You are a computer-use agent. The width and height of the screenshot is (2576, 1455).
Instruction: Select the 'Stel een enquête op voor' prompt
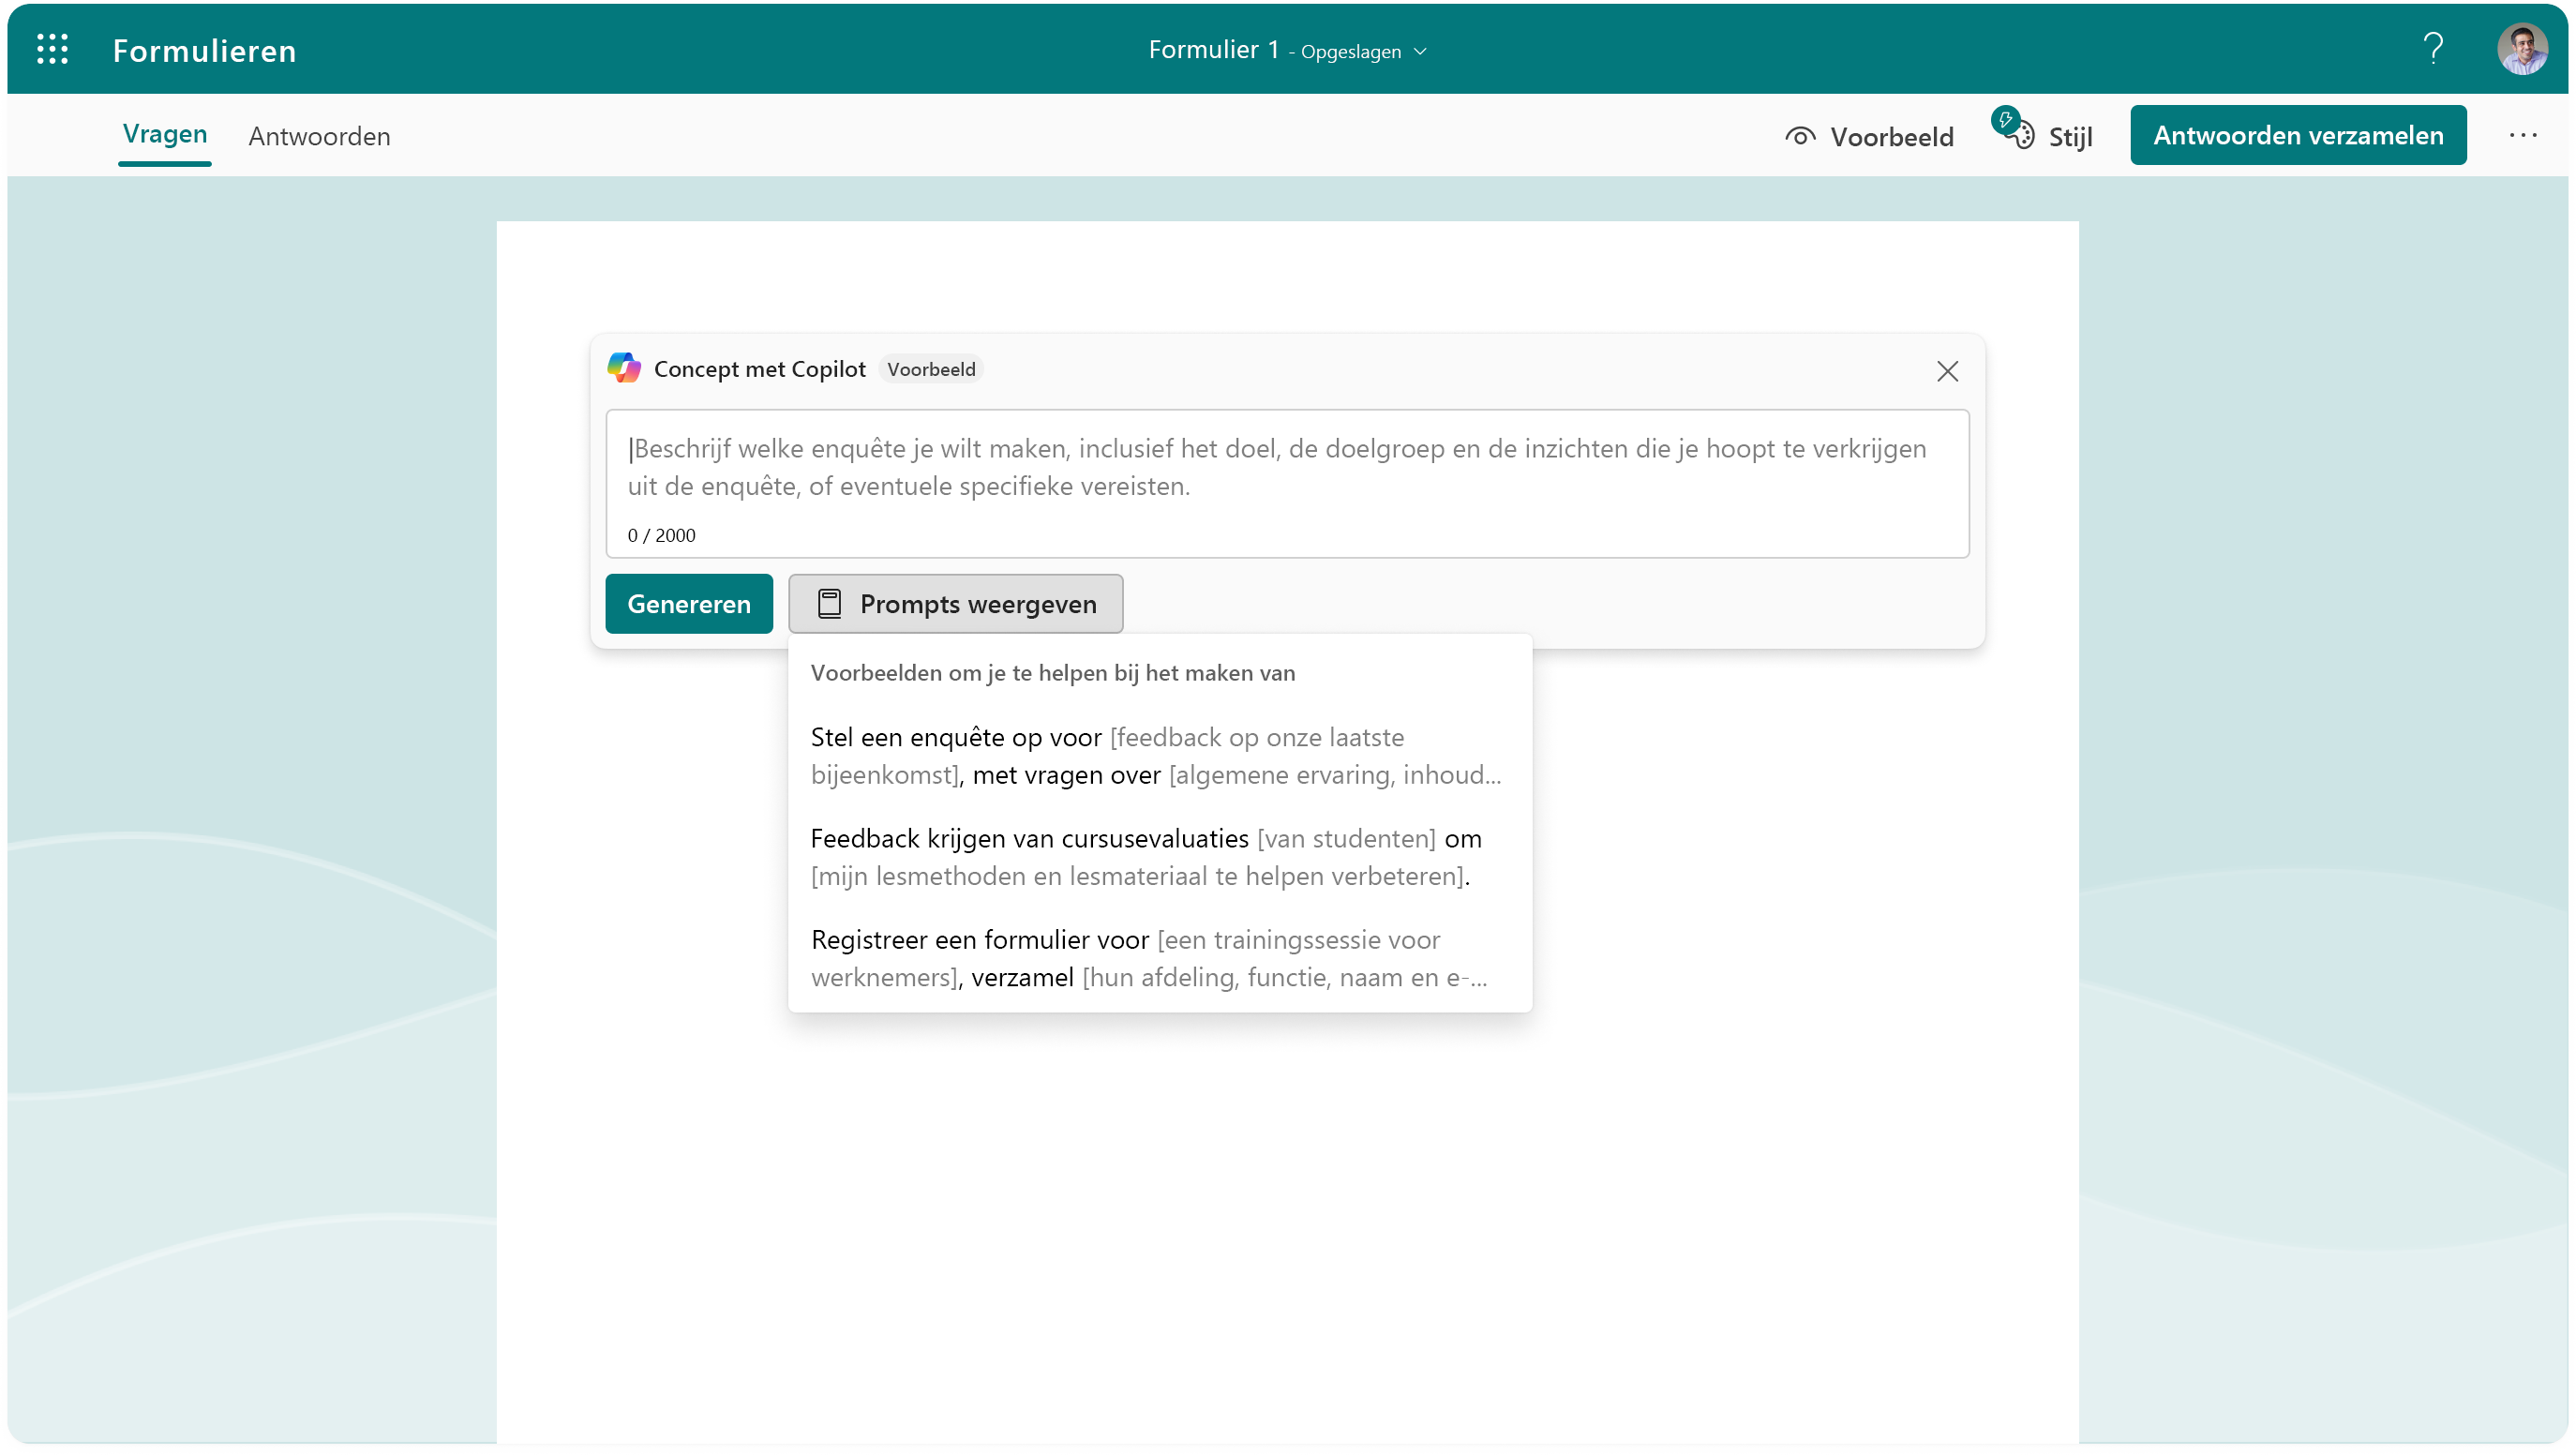pos(1159,756)
